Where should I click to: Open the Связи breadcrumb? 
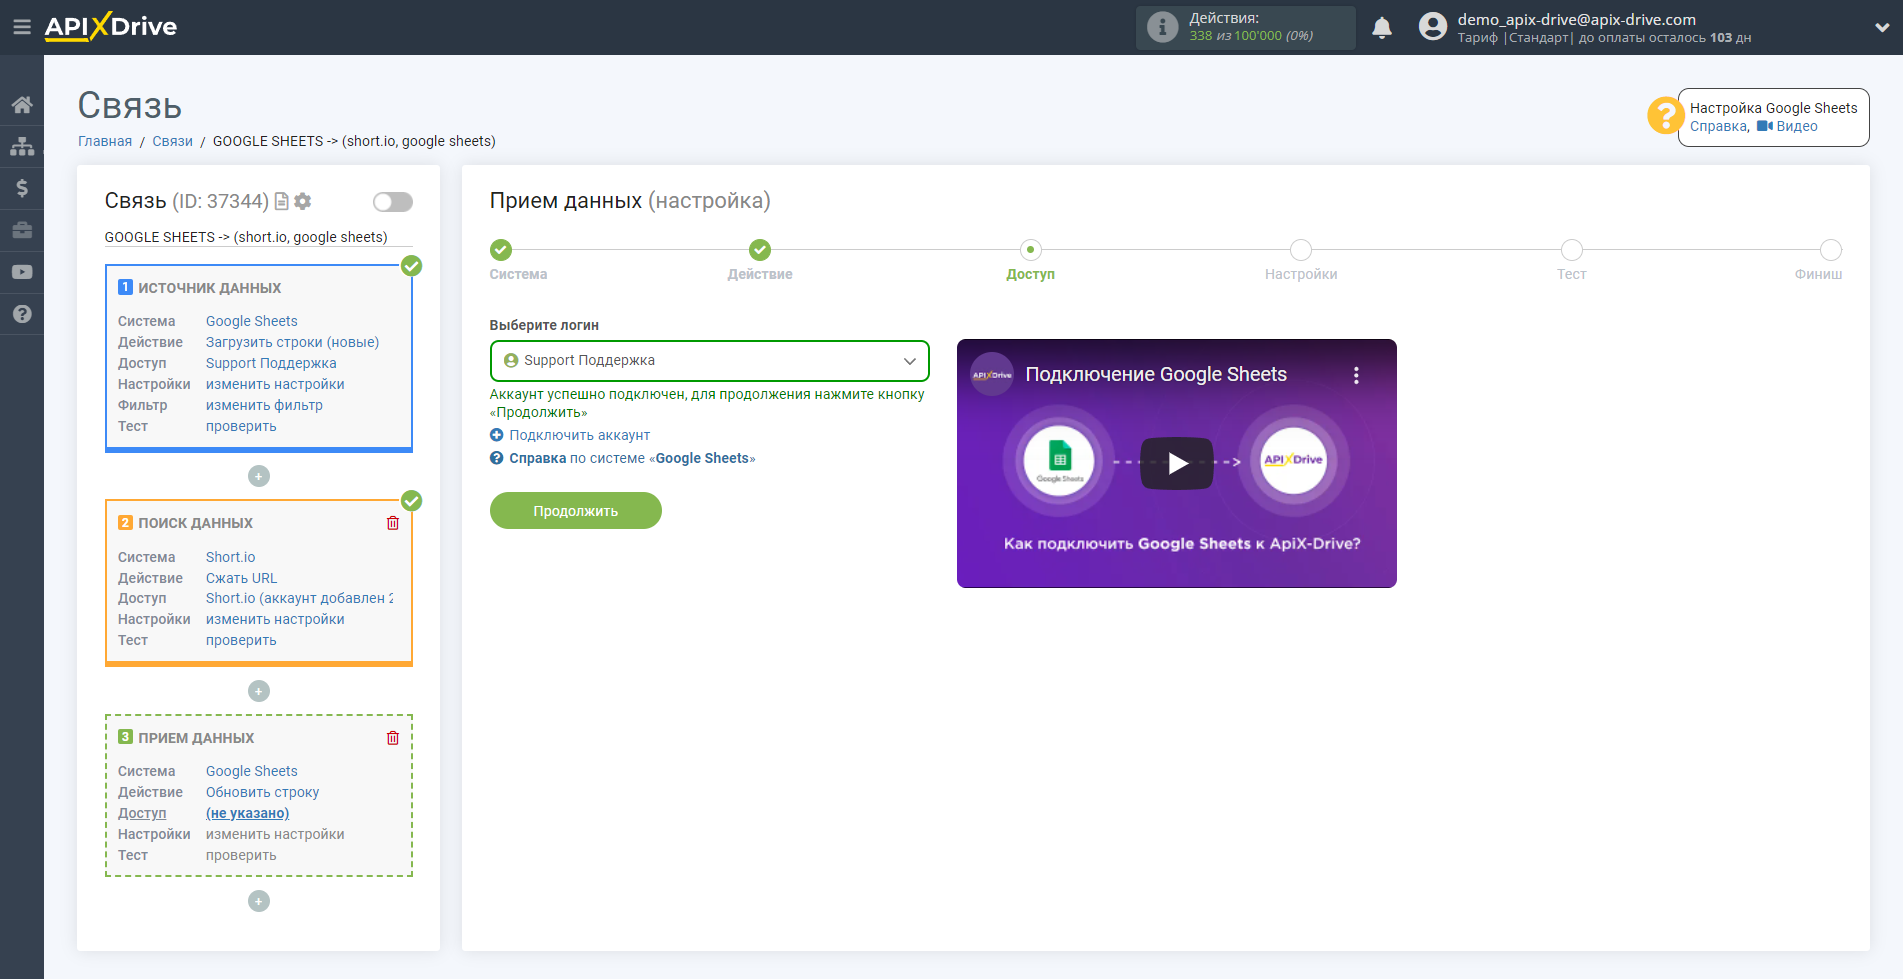(x=172, y=141)
